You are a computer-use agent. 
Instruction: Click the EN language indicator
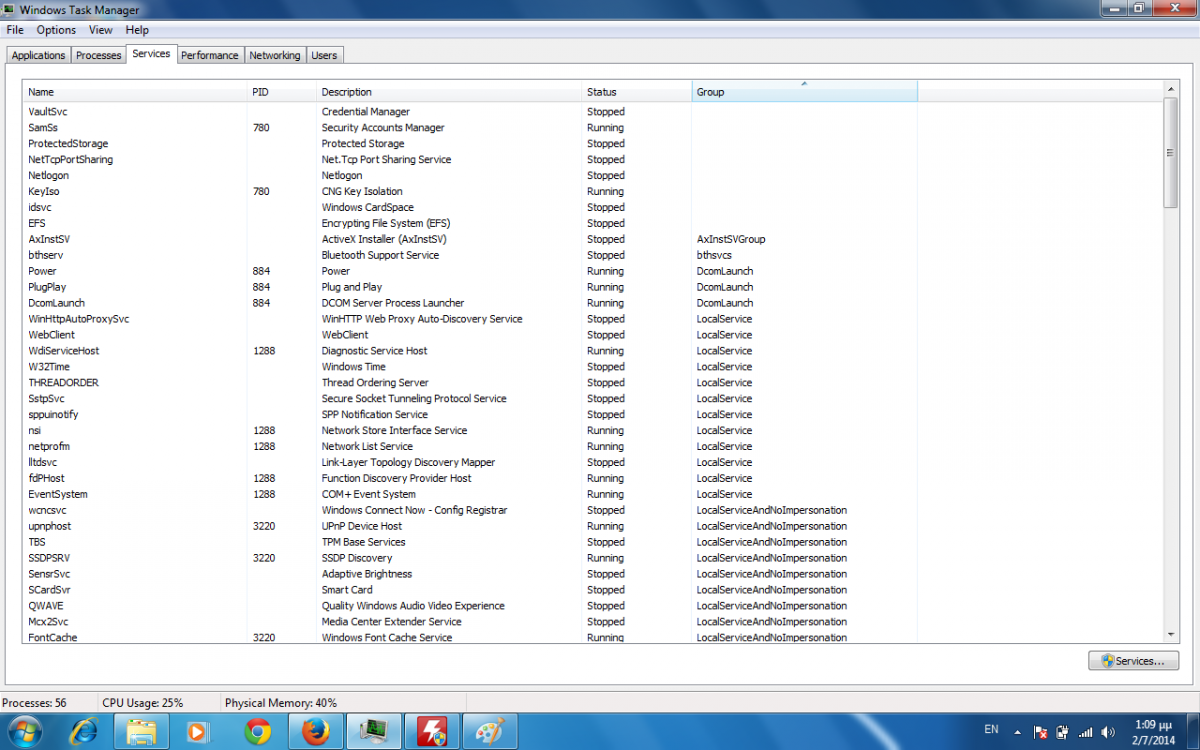[x=992, y=729]
